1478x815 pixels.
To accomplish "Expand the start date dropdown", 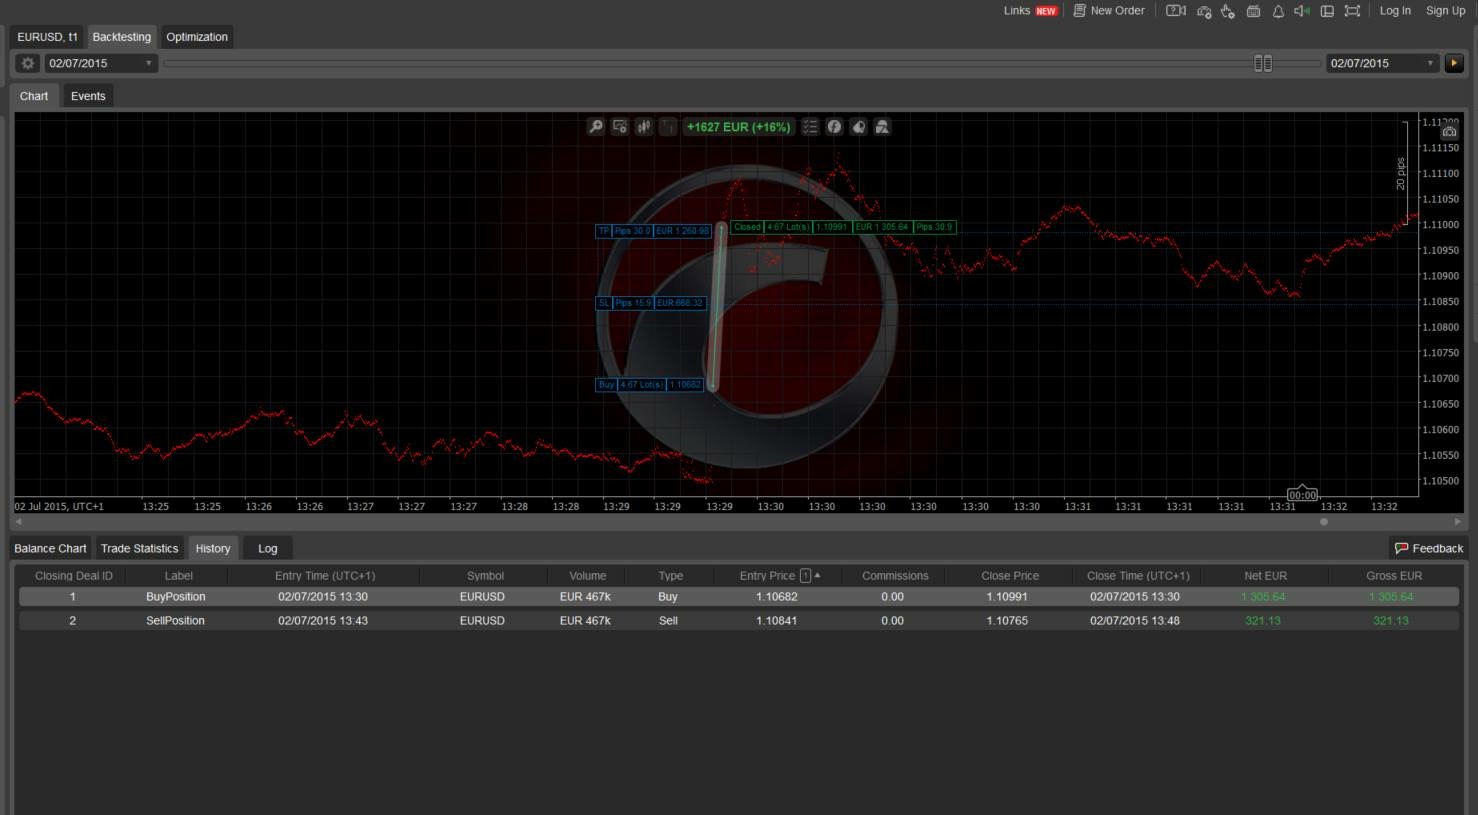I will [149, 63].
